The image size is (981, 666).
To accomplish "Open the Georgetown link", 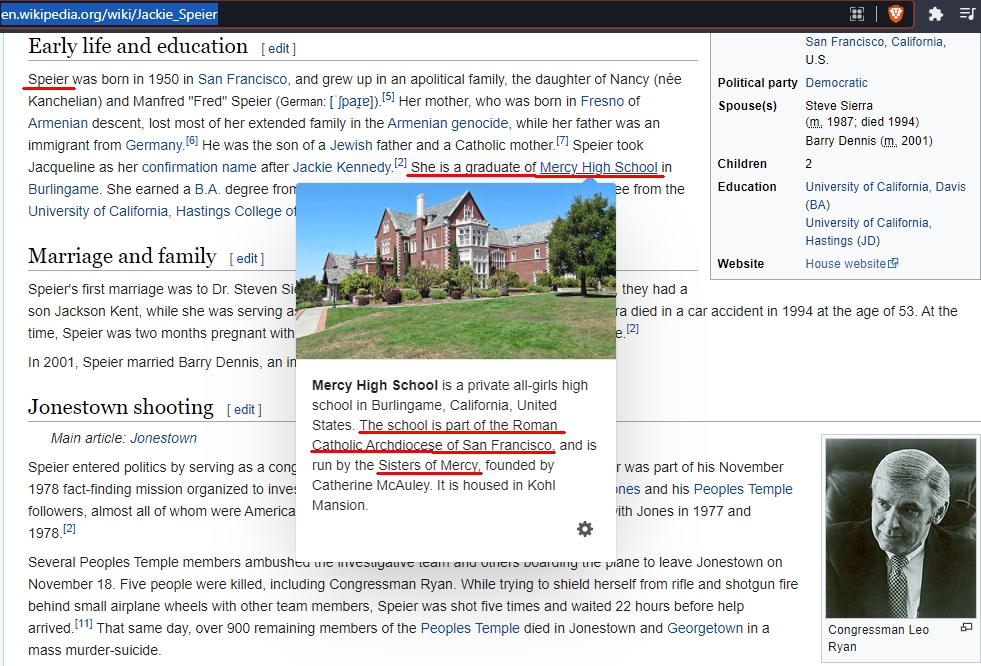I will [x=705, y=628].
